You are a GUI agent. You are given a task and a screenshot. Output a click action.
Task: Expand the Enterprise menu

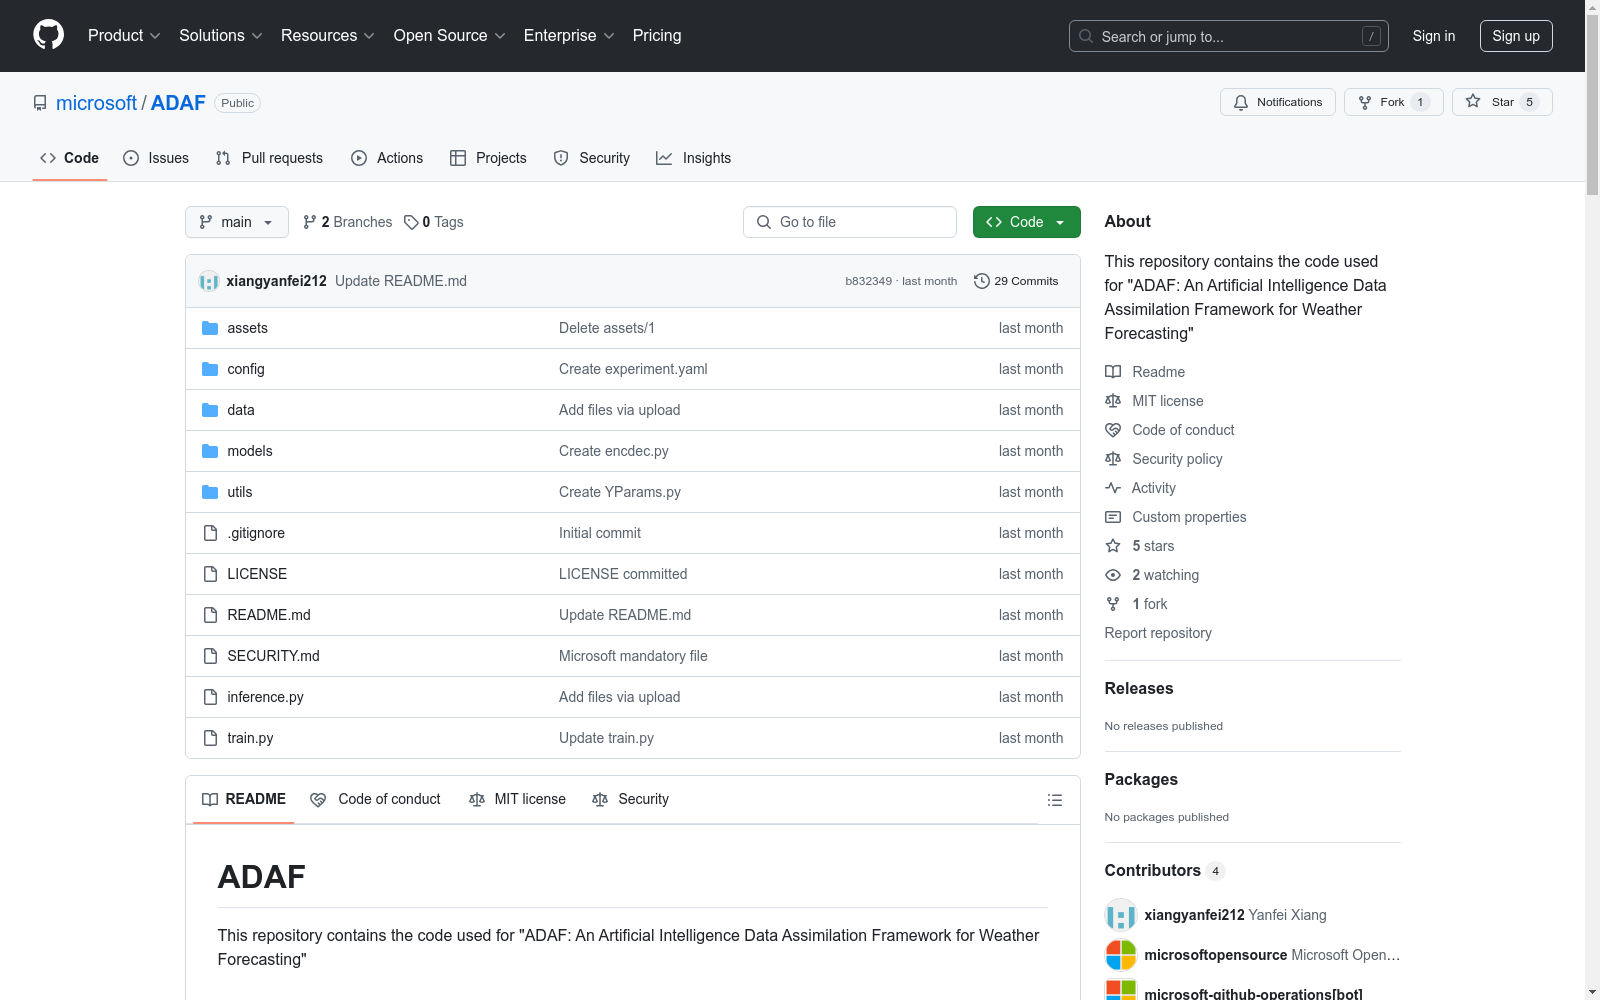(x=569, y=36)
